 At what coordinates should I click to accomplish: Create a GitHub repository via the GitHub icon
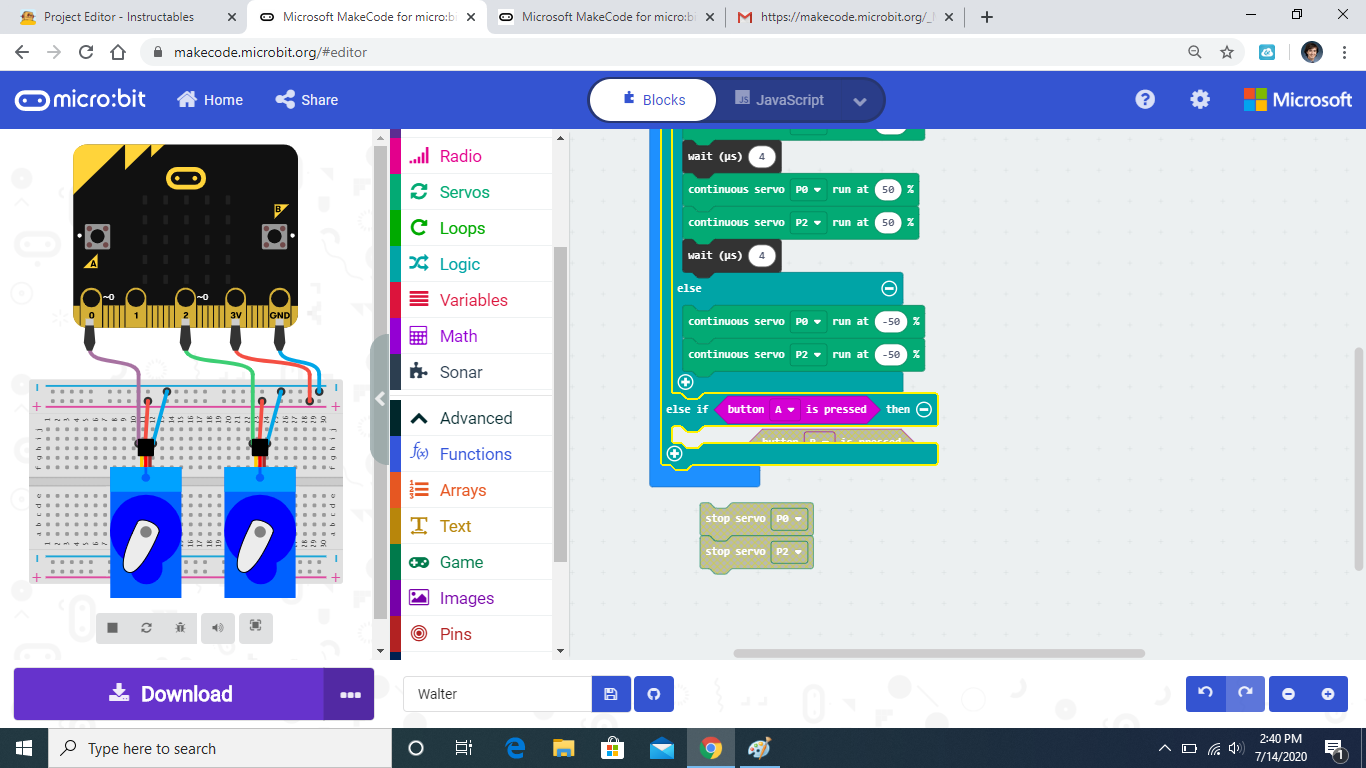point(654,694)
